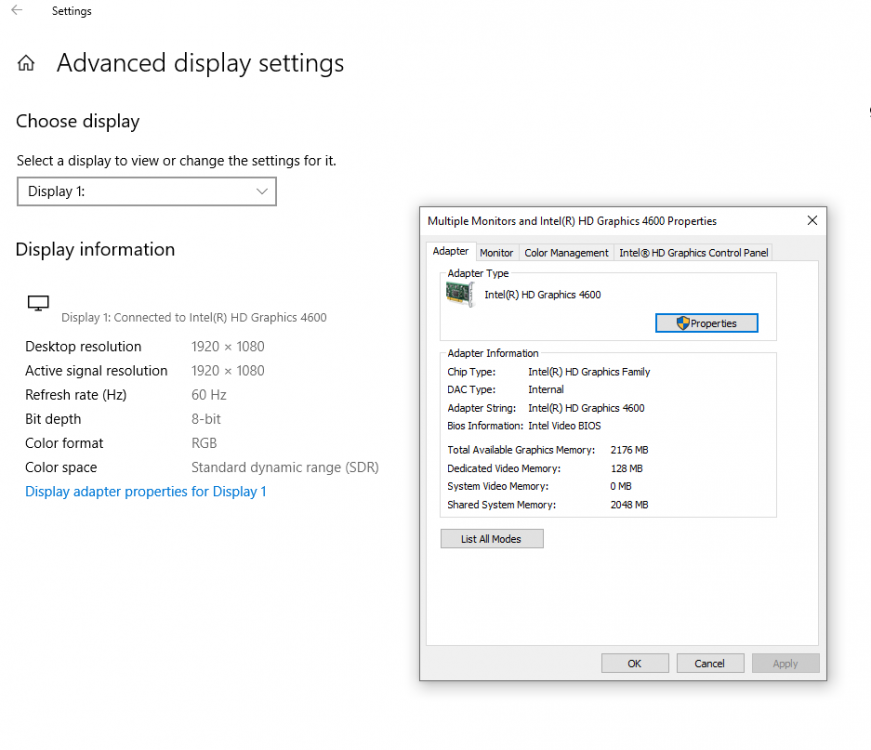Open Display adapter properties for Display 1 link
Screen dimensions: 871x750
(x=146, y=492)
